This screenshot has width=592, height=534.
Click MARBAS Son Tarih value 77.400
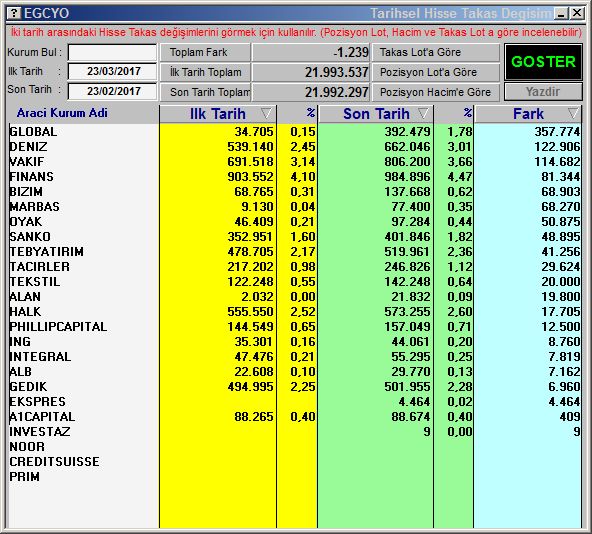[411, 207]
